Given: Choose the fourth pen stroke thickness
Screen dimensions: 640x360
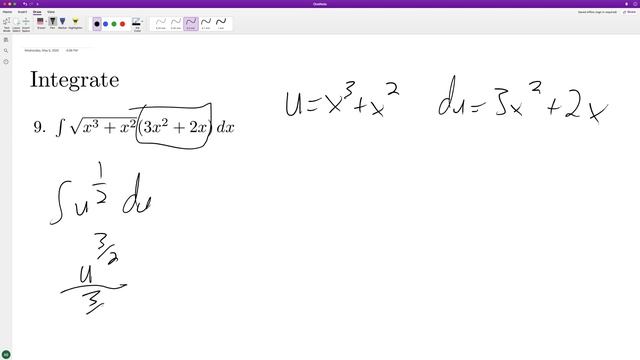Looking at the screenshot, I should point(206,24).
